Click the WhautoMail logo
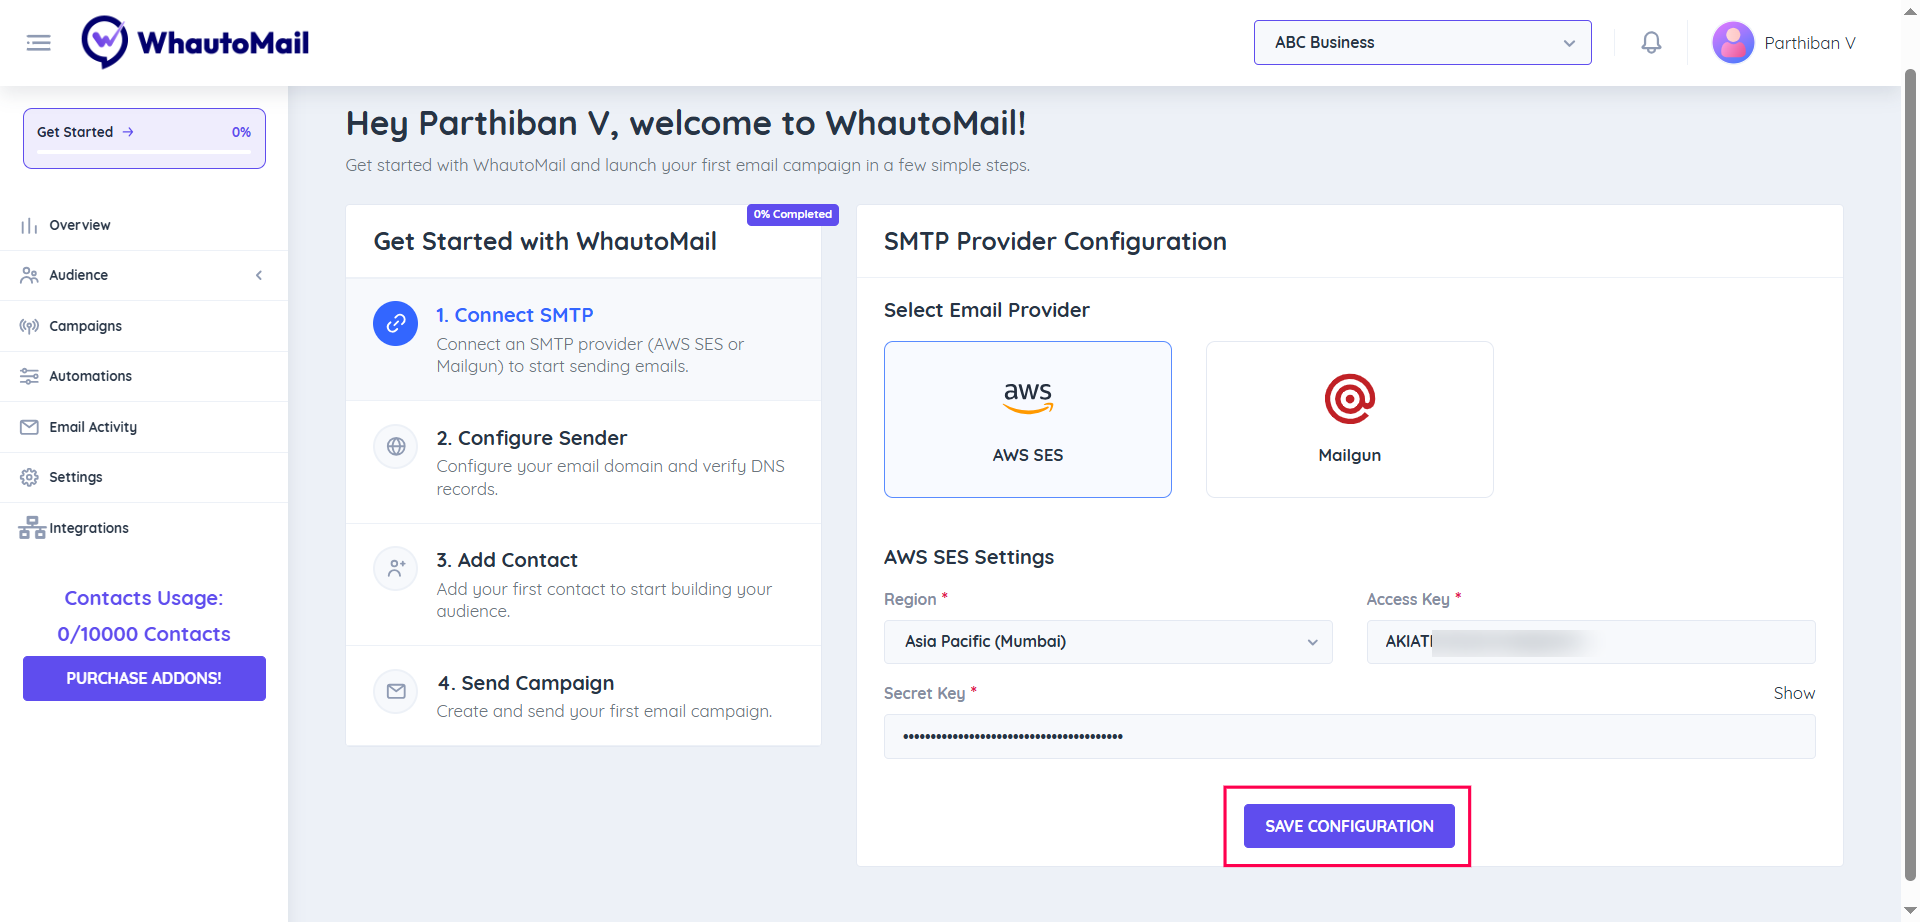This screenshot has width=1920, height=922. (196, 43)
